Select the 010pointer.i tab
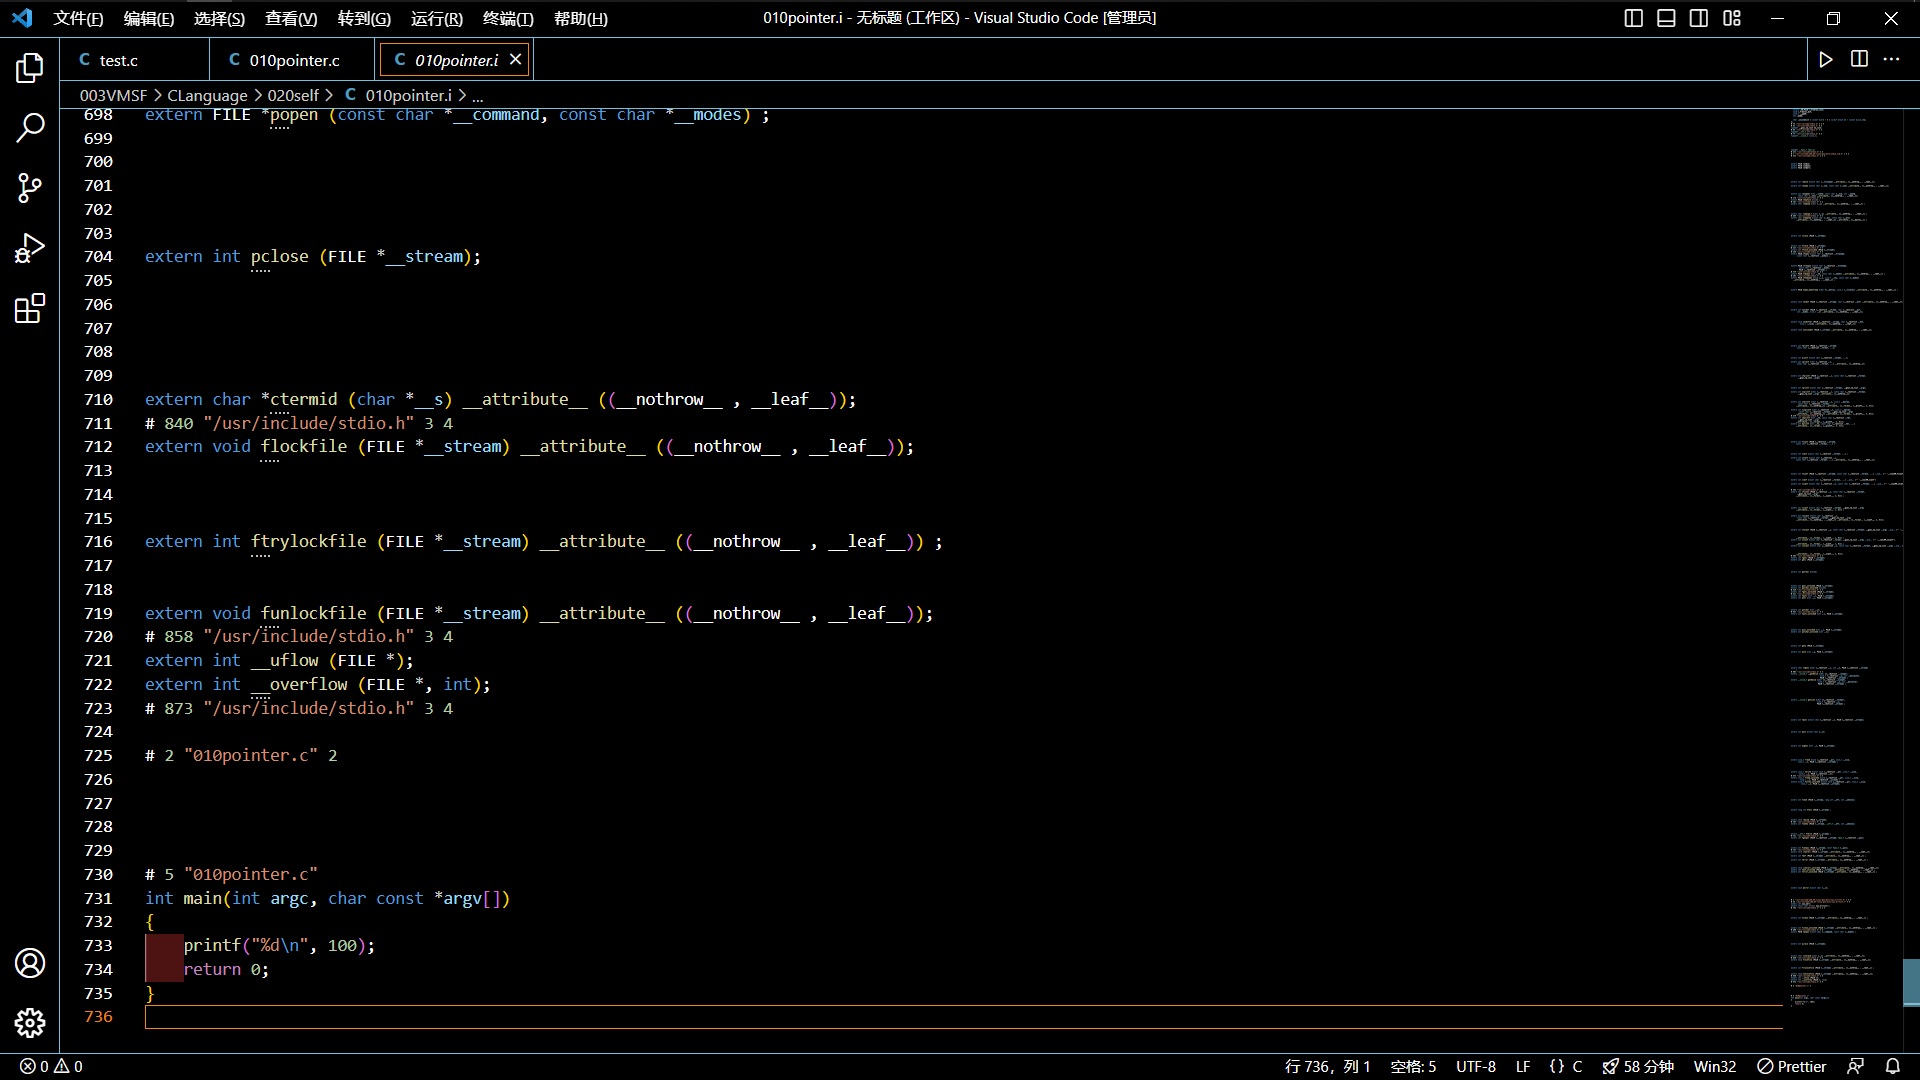 point(455,60)
